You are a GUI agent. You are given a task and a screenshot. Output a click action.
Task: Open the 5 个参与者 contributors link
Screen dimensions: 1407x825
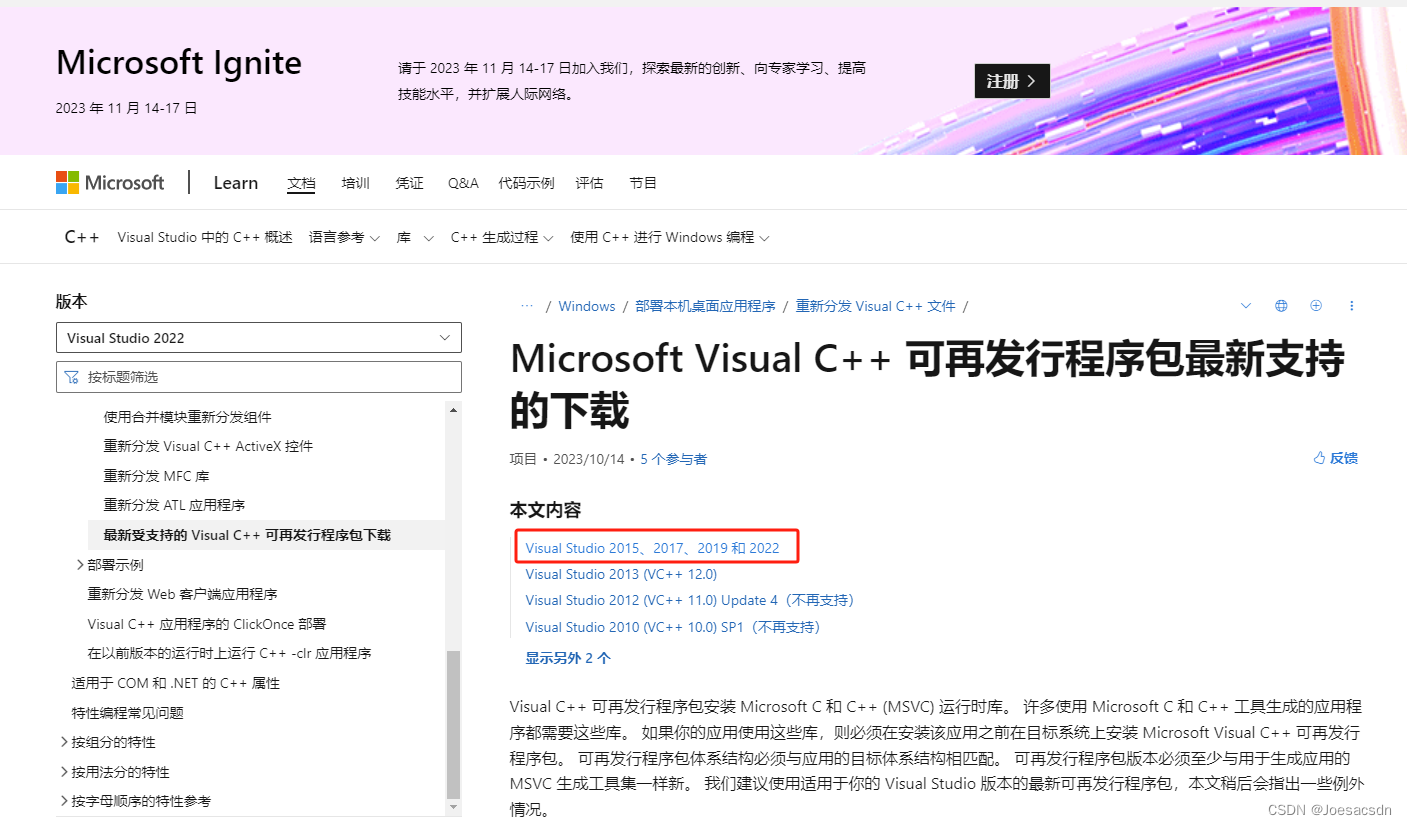(x=673, y=459)
